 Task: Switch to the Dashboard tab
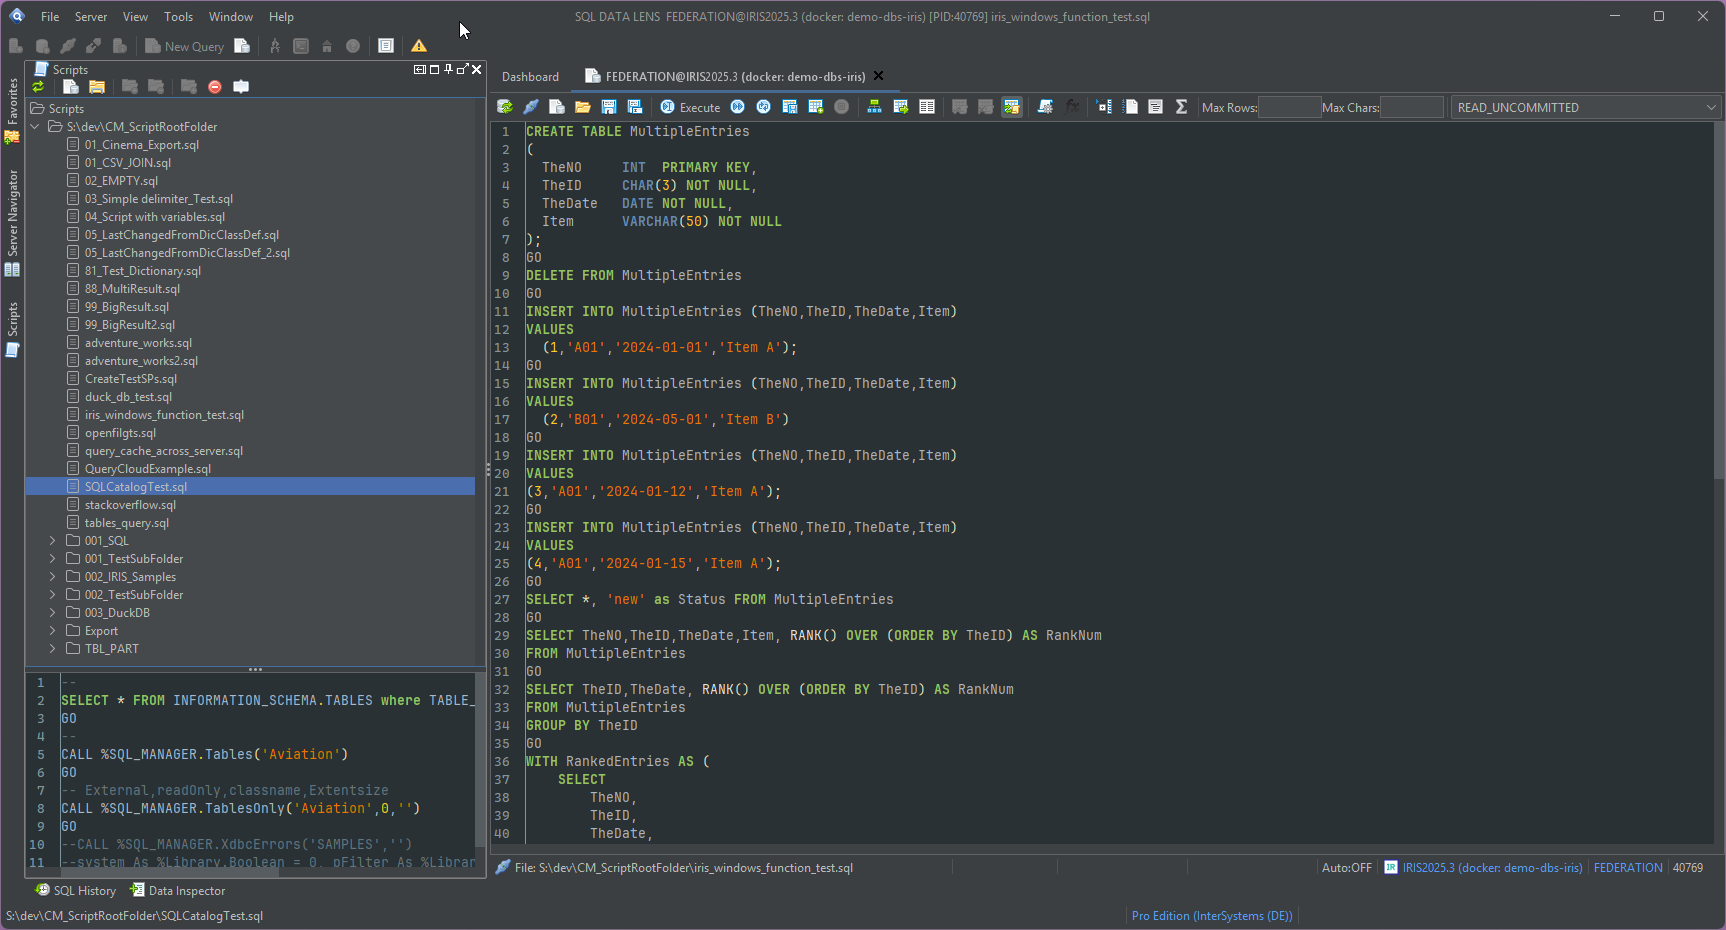530,77
